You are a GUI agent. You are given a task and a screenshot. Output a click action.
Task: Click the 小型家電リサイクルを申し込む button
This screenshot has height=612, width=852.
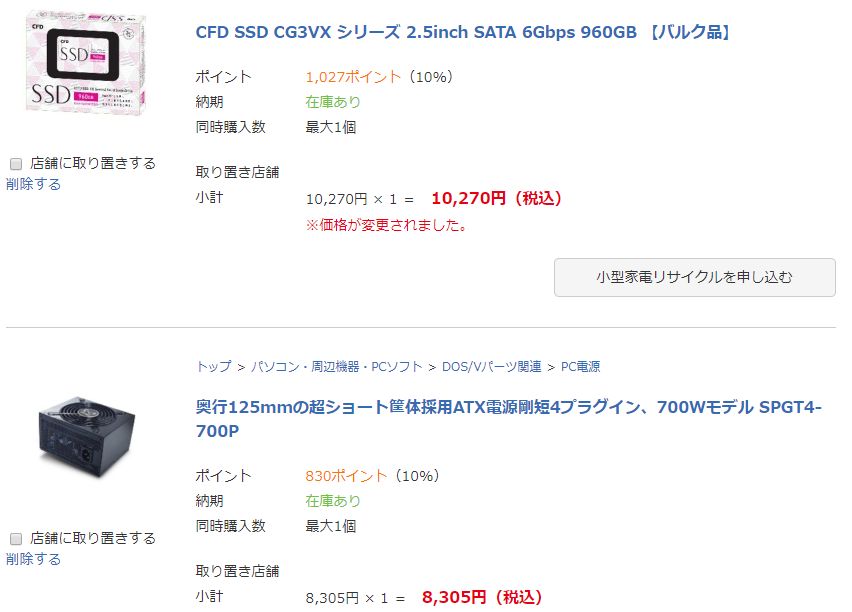coord(694,277)
